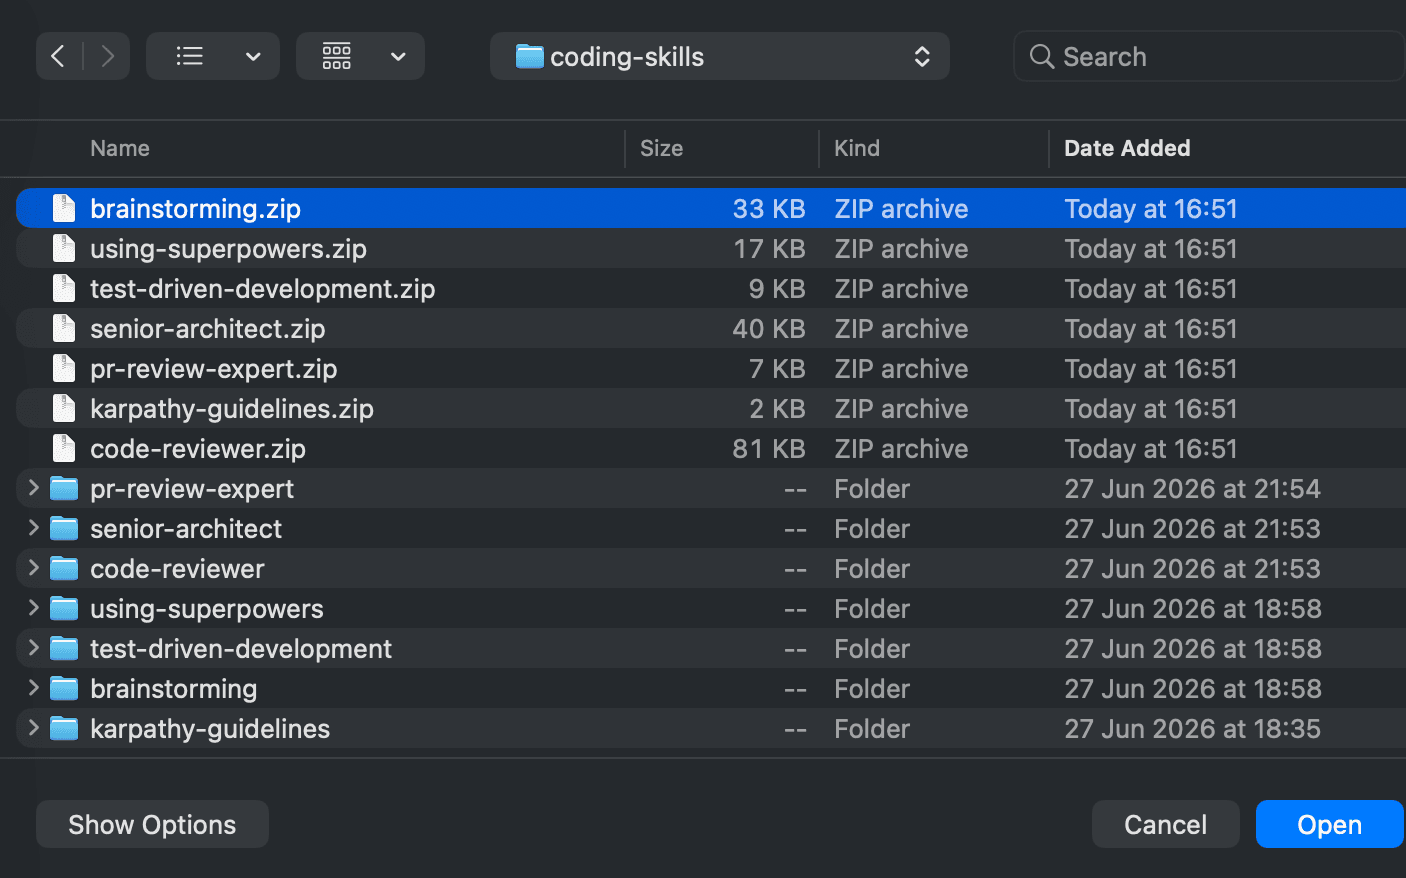
Task: Select the code-reviewer folder name
Action: click(177, 568)
